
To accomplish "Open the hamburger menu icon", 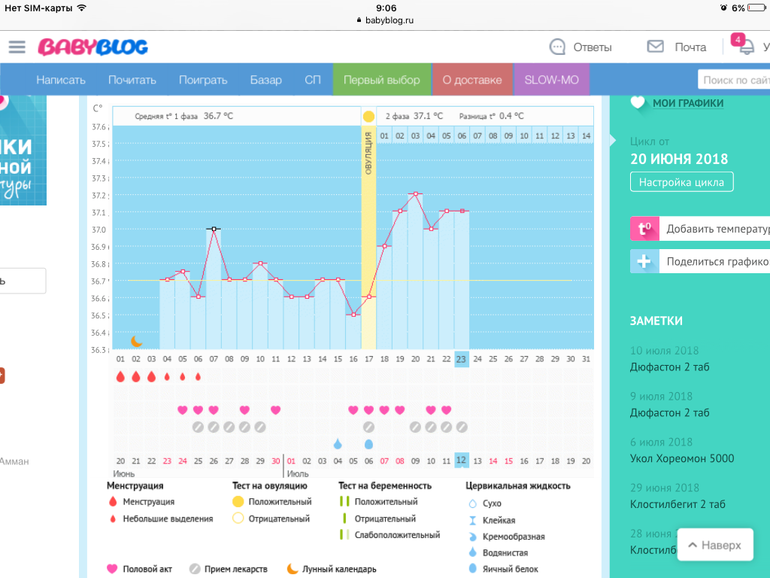I will [17, 47].
